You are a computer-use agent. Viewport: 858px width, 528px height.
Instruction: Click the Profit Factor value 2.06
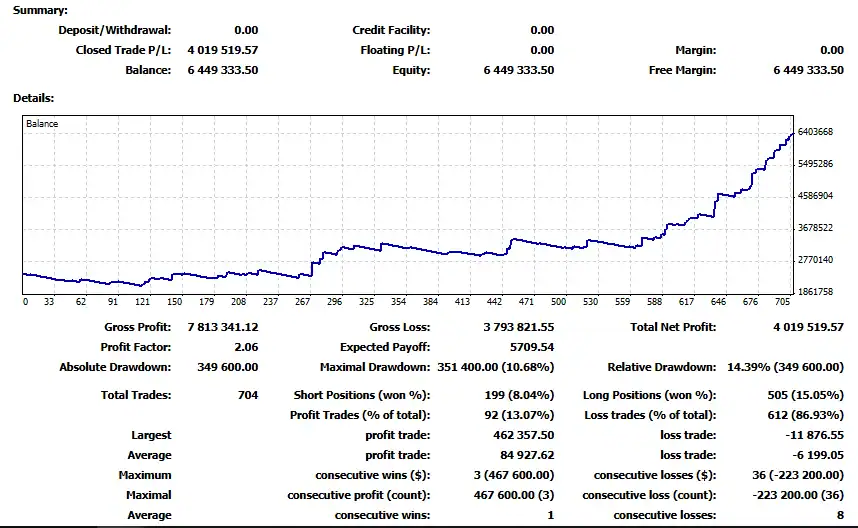[246, 347]
